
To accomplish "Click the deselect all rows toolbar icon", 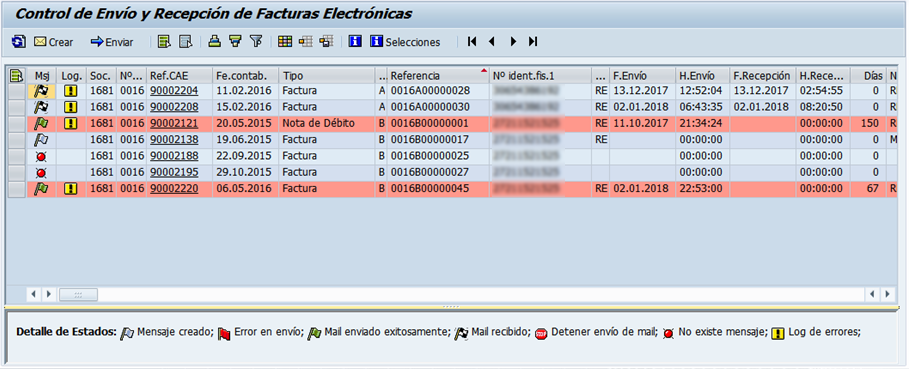I will (185, 42).
